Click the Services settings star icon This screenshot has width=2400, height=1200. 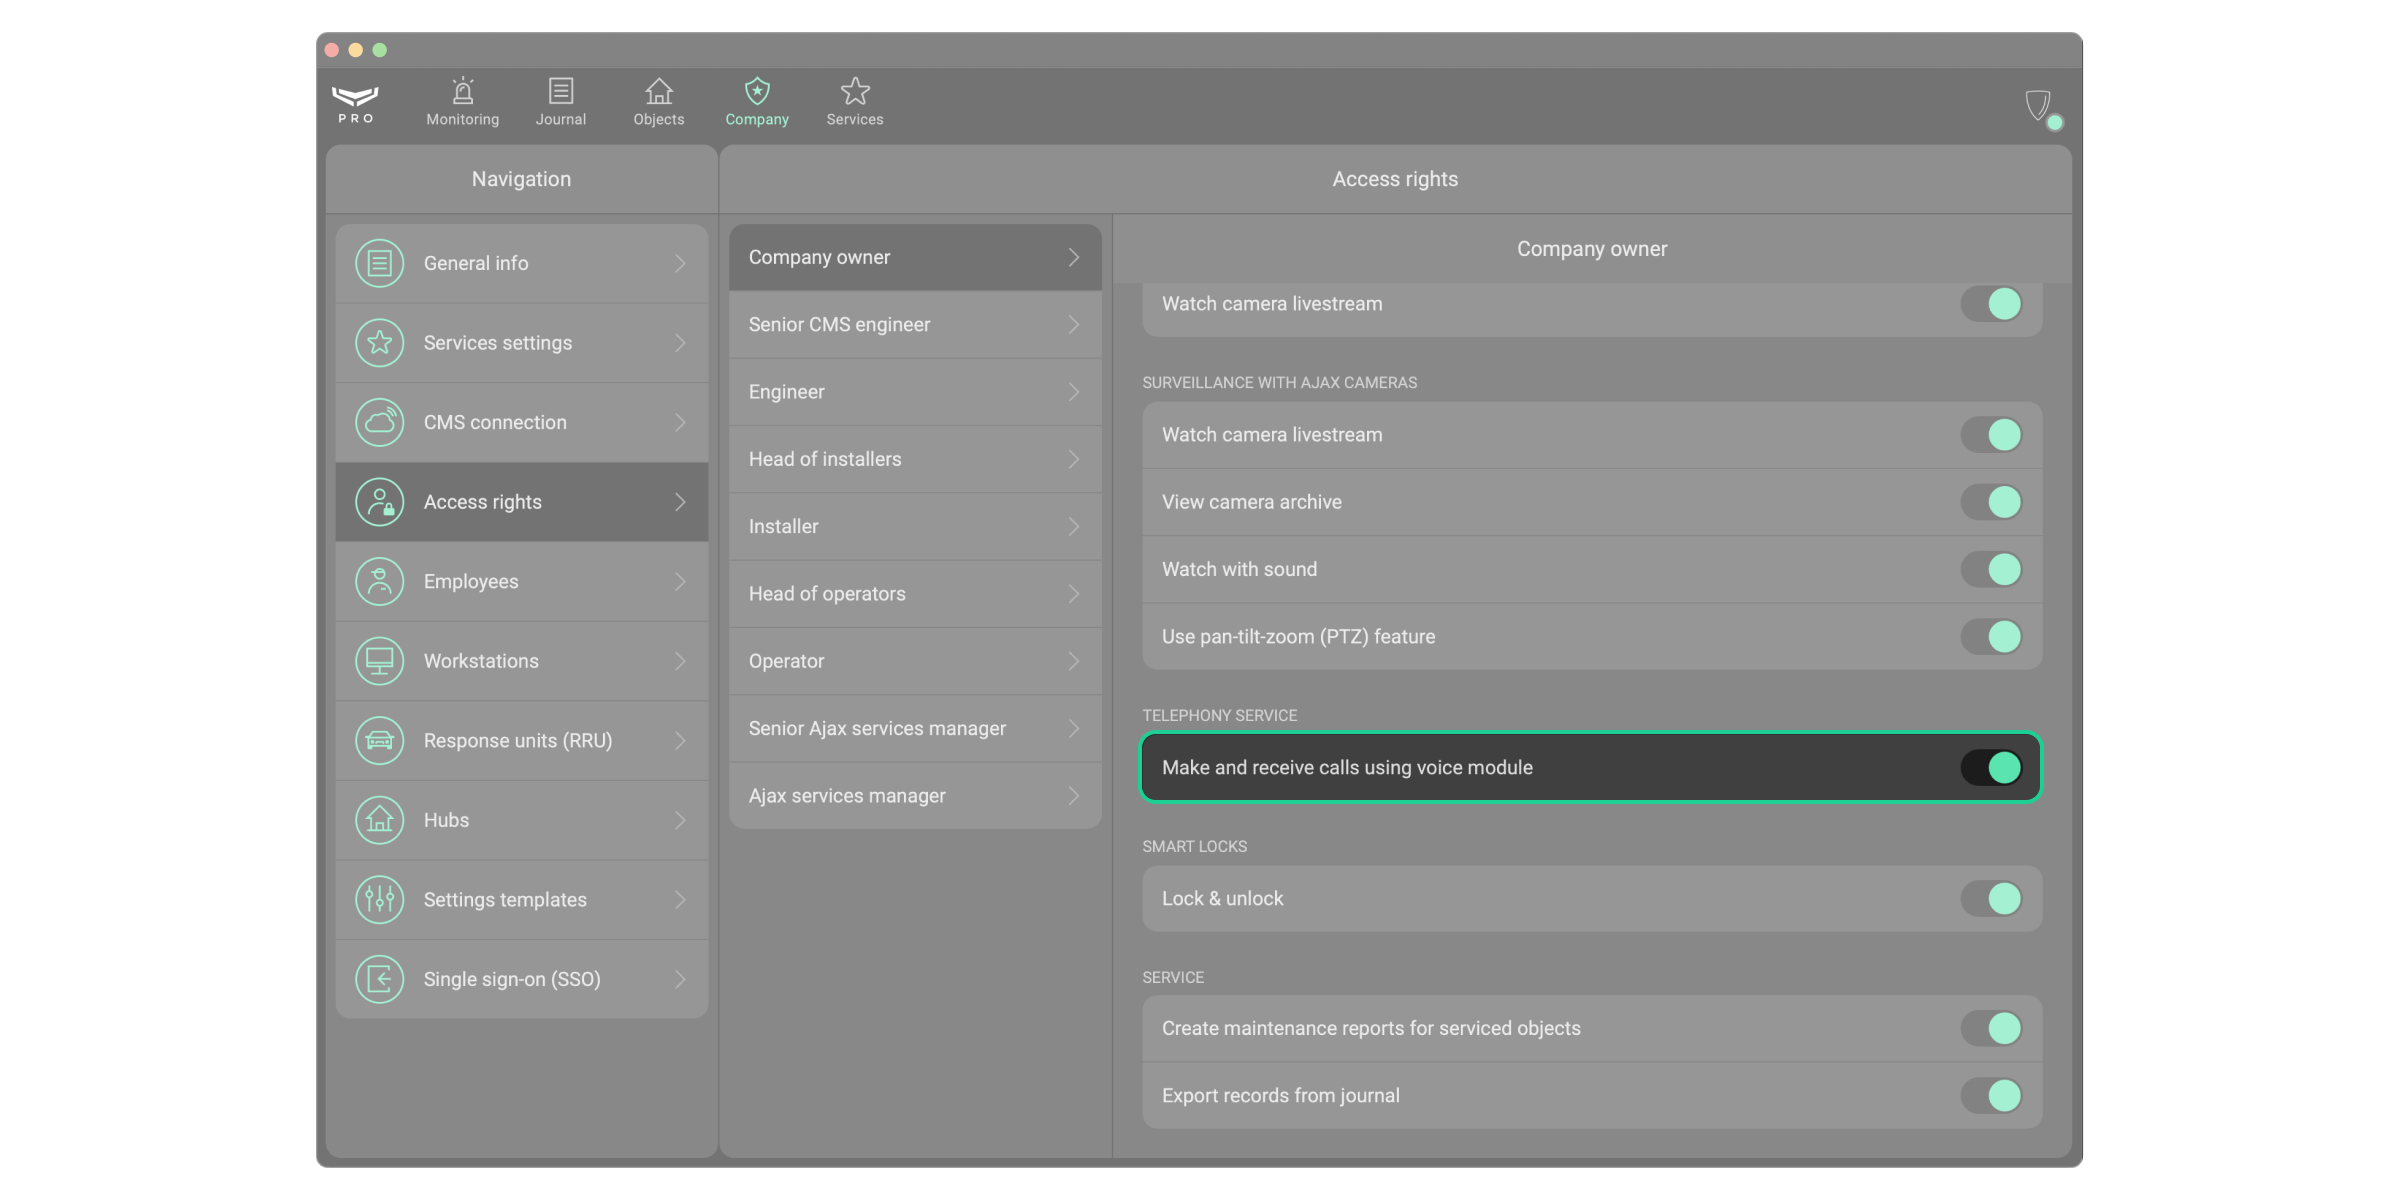[x=380, y=343]
